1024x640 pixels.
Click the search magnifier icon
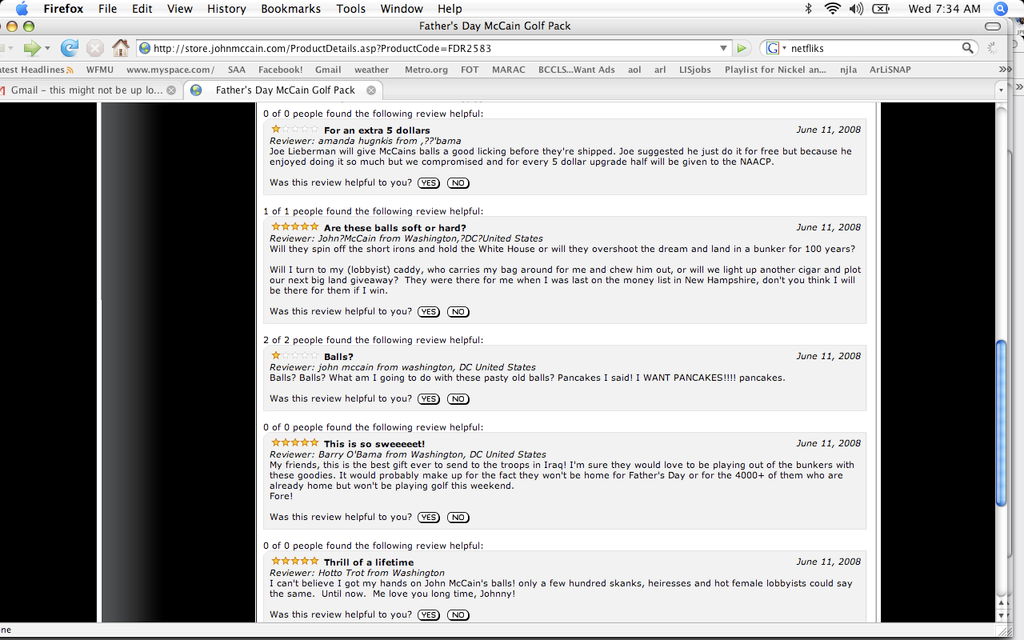967,48
